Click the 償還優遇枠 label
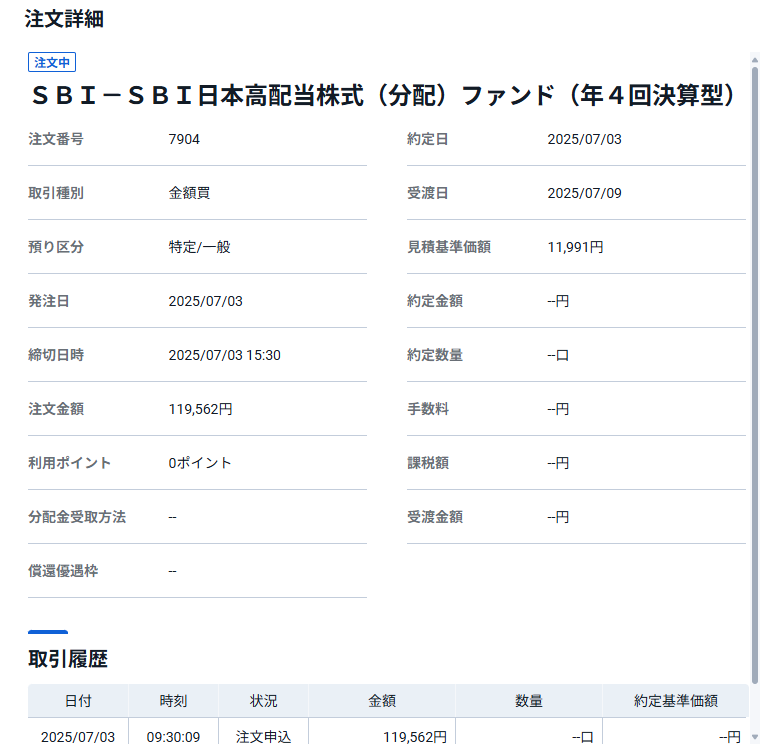The image size is (762, 756). click(63, 571)
